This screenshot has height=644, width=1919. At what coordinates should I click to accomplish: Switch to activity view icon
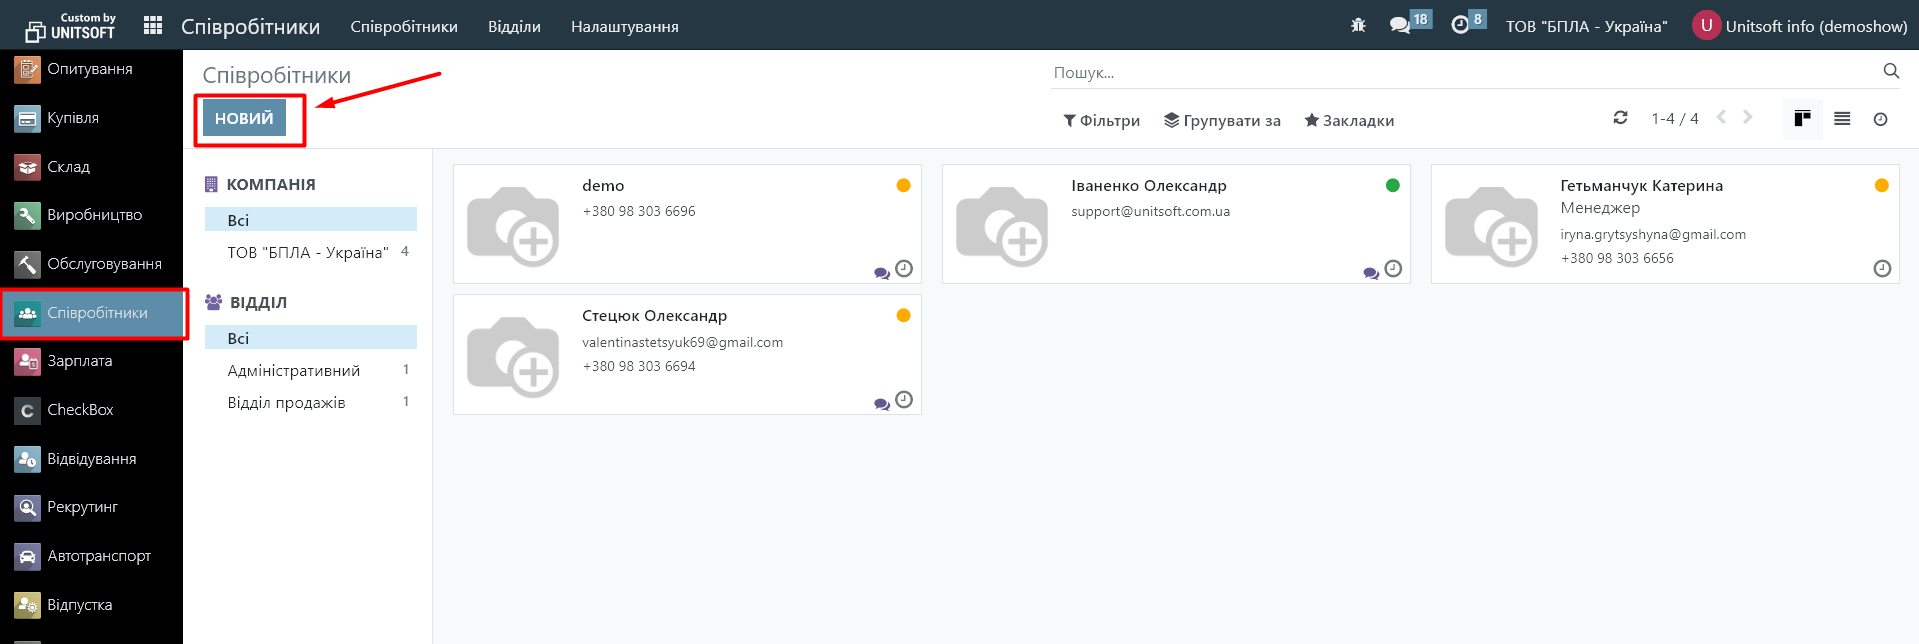pos(1880,119)
